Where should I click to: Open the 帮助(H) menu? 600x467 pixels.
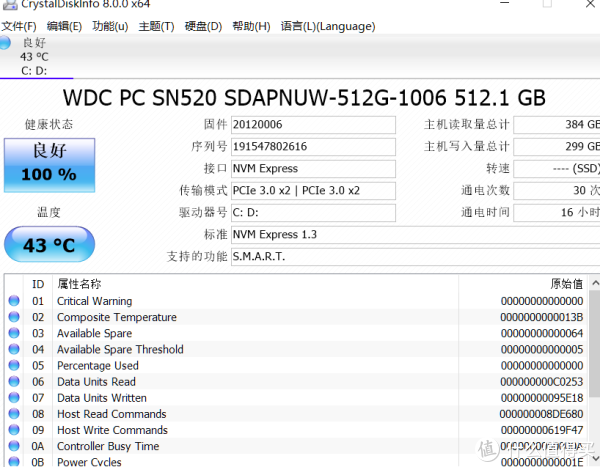pos(251,26)
